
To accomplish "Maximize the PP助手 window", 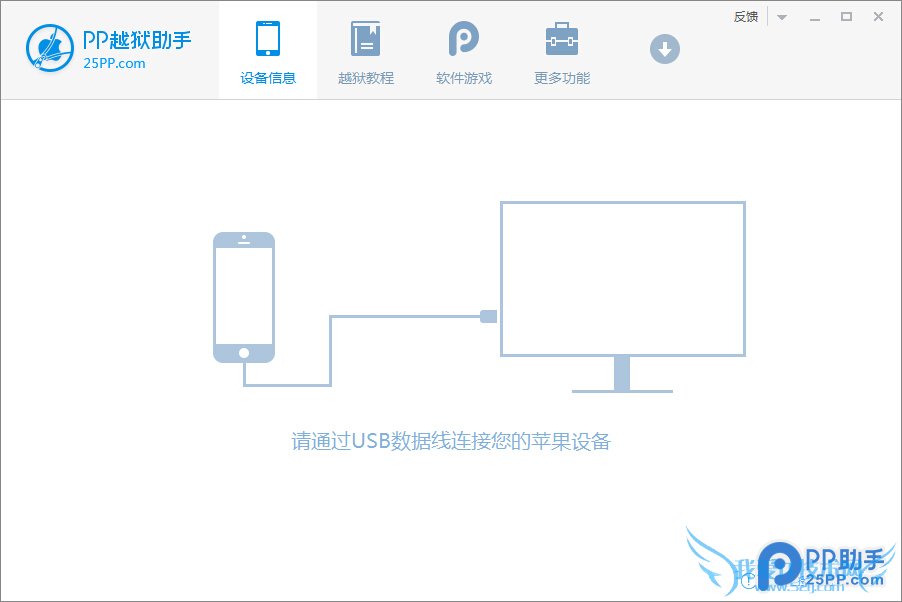I will click(846, 17).
